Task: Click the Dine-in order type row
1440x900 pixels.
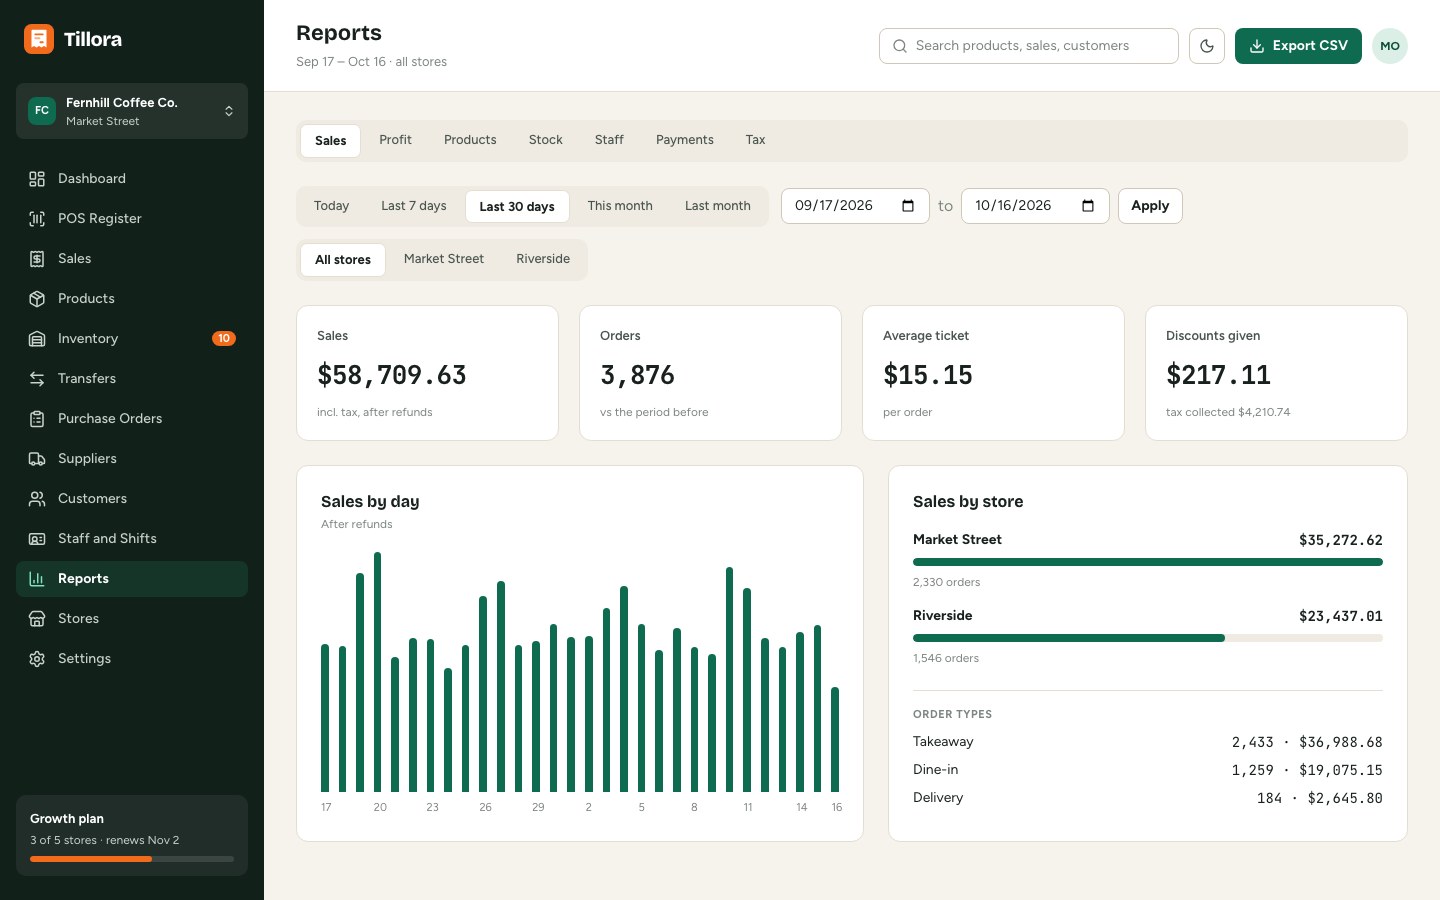Action: coord(1148,770)
